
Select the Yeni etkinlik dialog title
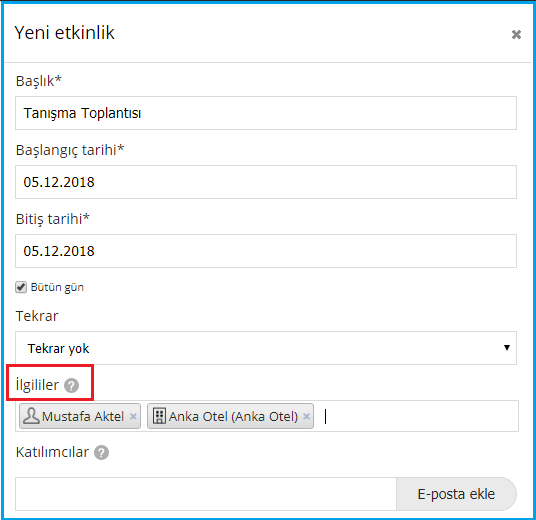pyautogui.click(x=65, y=33)
